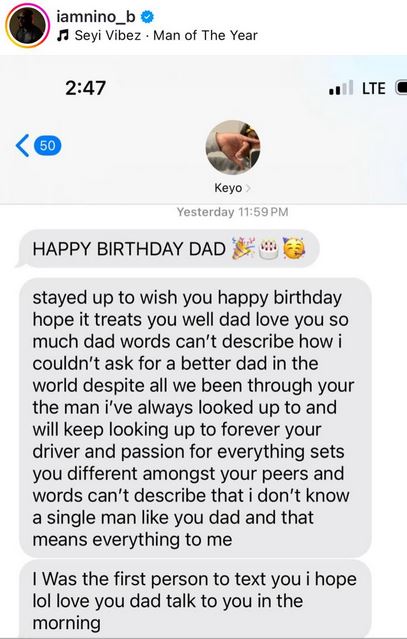Image resolution: width=407 pixels, height=639 pixels.
Task: Select the long 'stayed up to wish' message
Action: point(196,418)
